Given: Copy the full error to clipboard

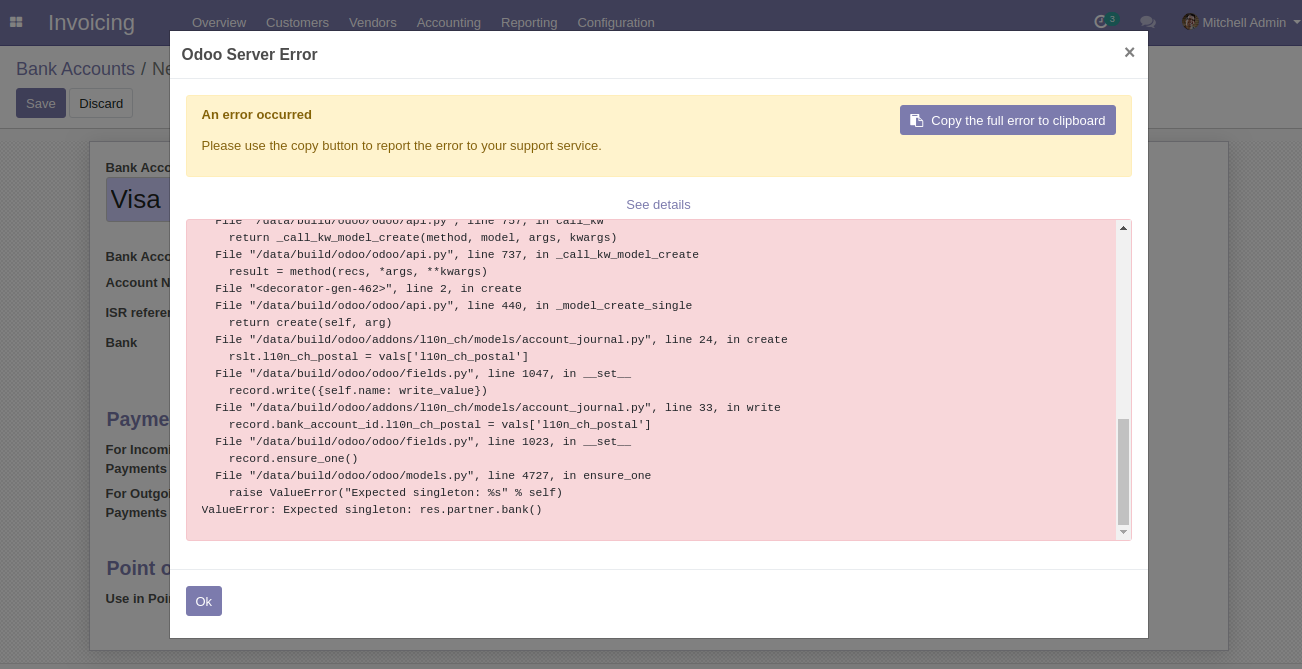Looking at the screenshot, I should (1007, 120).
